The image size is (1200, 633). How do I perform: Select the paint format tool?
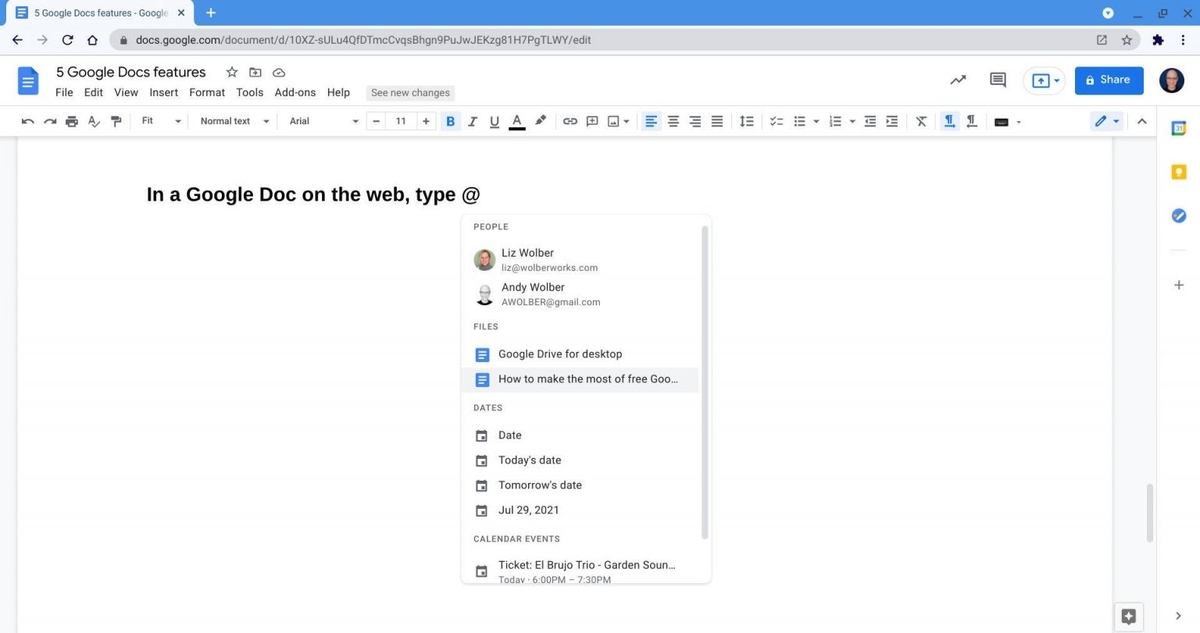pos(116,121)
